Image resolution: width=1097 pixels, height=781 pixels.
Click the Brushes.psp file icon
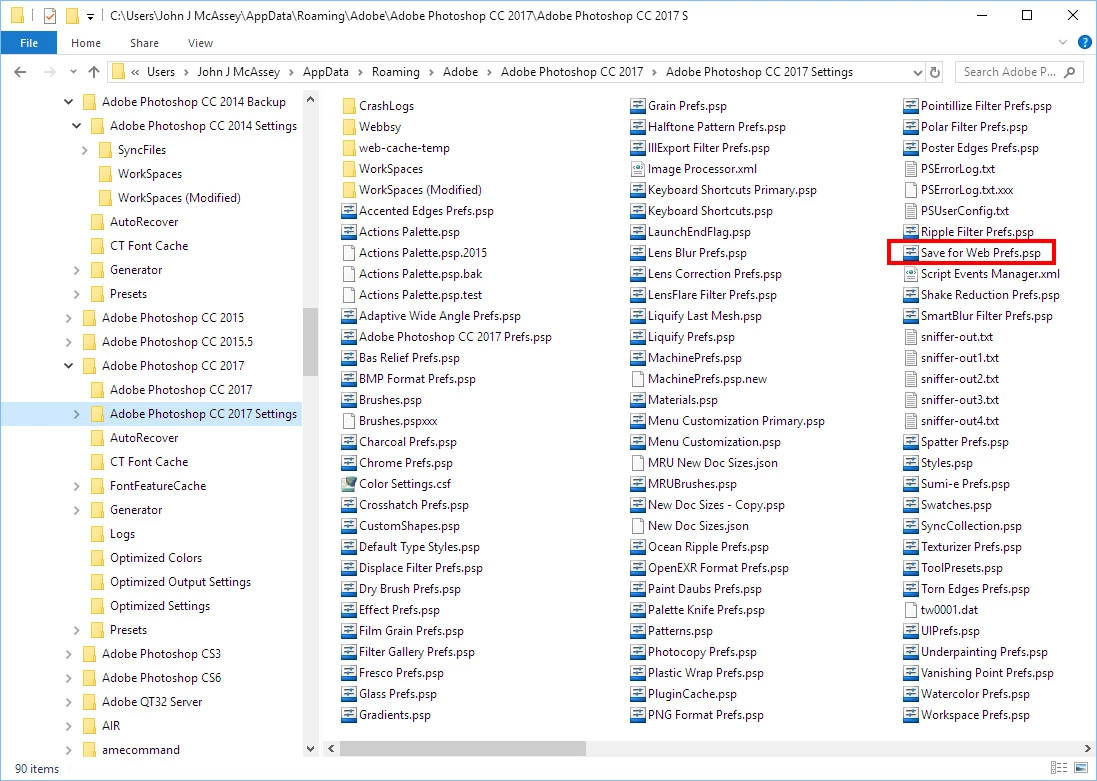(348, 400)
